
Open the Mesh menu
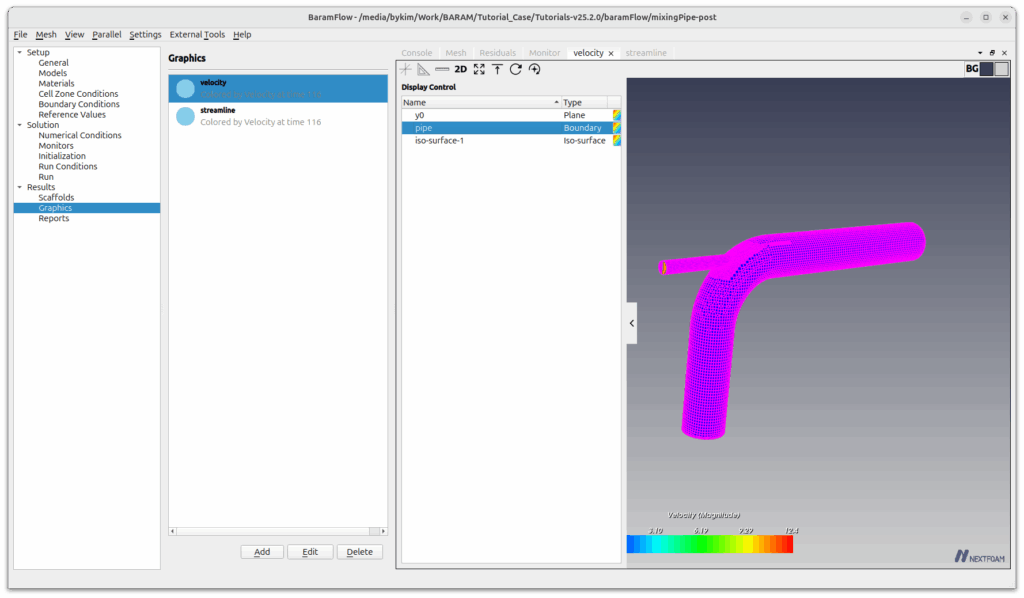click(46, 35)
